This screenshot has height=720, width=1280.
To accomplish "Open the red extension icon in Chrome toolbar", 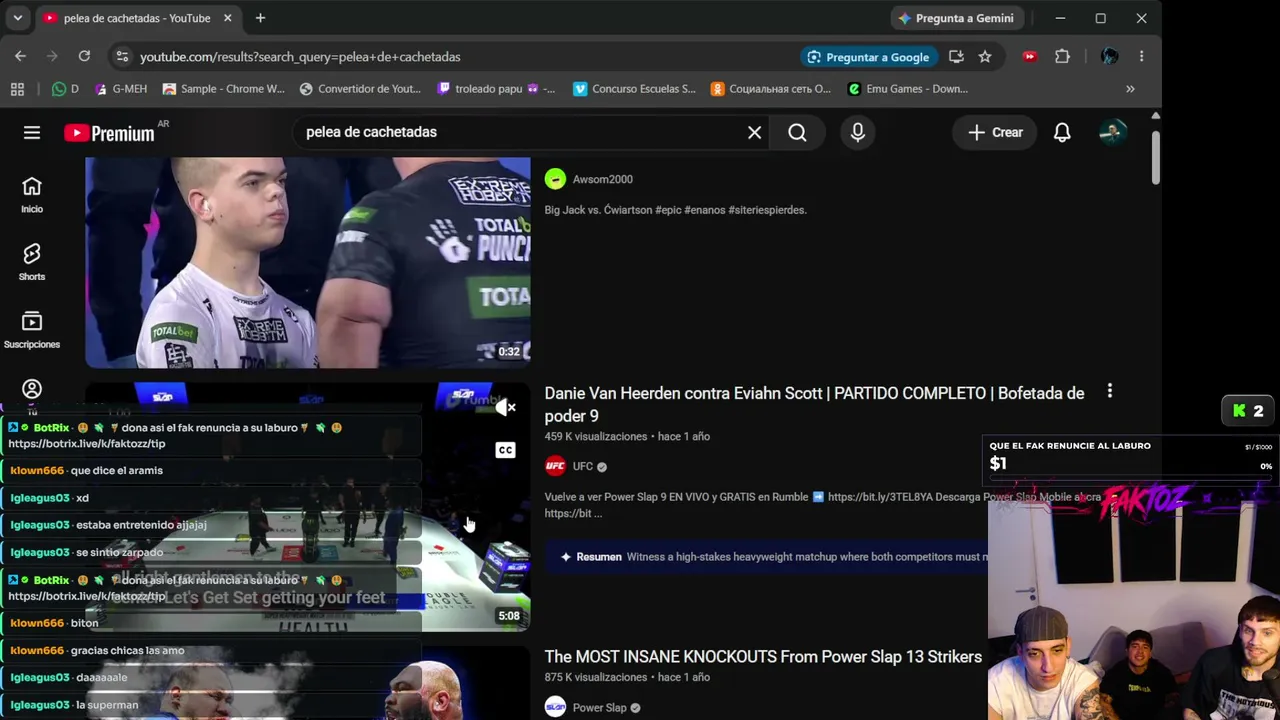I will coord(1029,57).
